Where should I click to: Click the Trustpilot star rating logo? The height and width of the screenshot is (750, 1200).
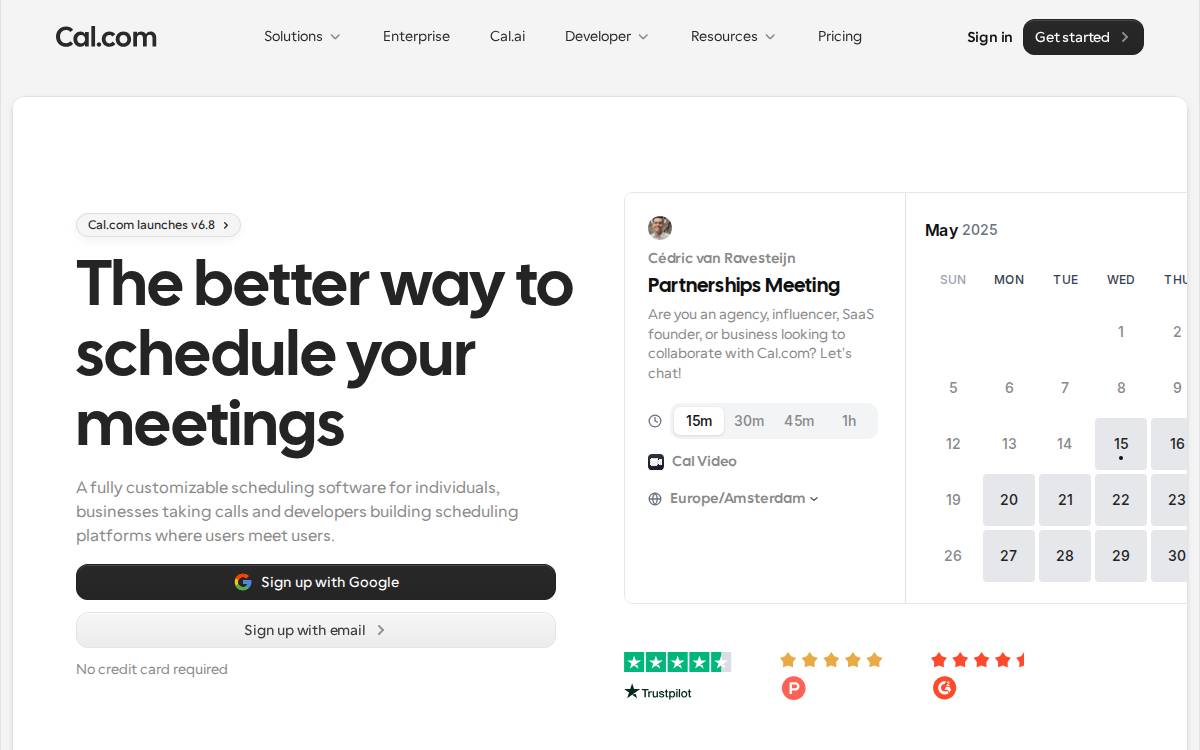(x=677, y=675)
